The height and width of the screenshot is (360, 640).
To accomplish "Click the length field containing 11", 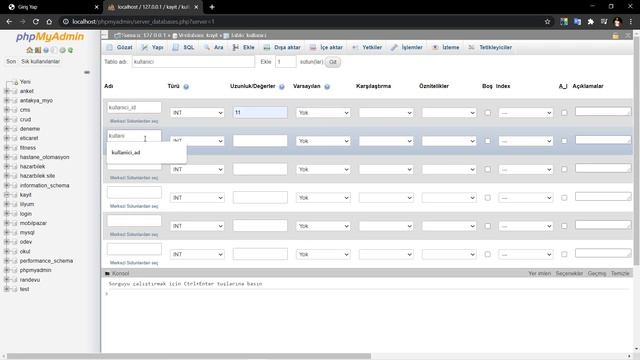I will point(260,113).
